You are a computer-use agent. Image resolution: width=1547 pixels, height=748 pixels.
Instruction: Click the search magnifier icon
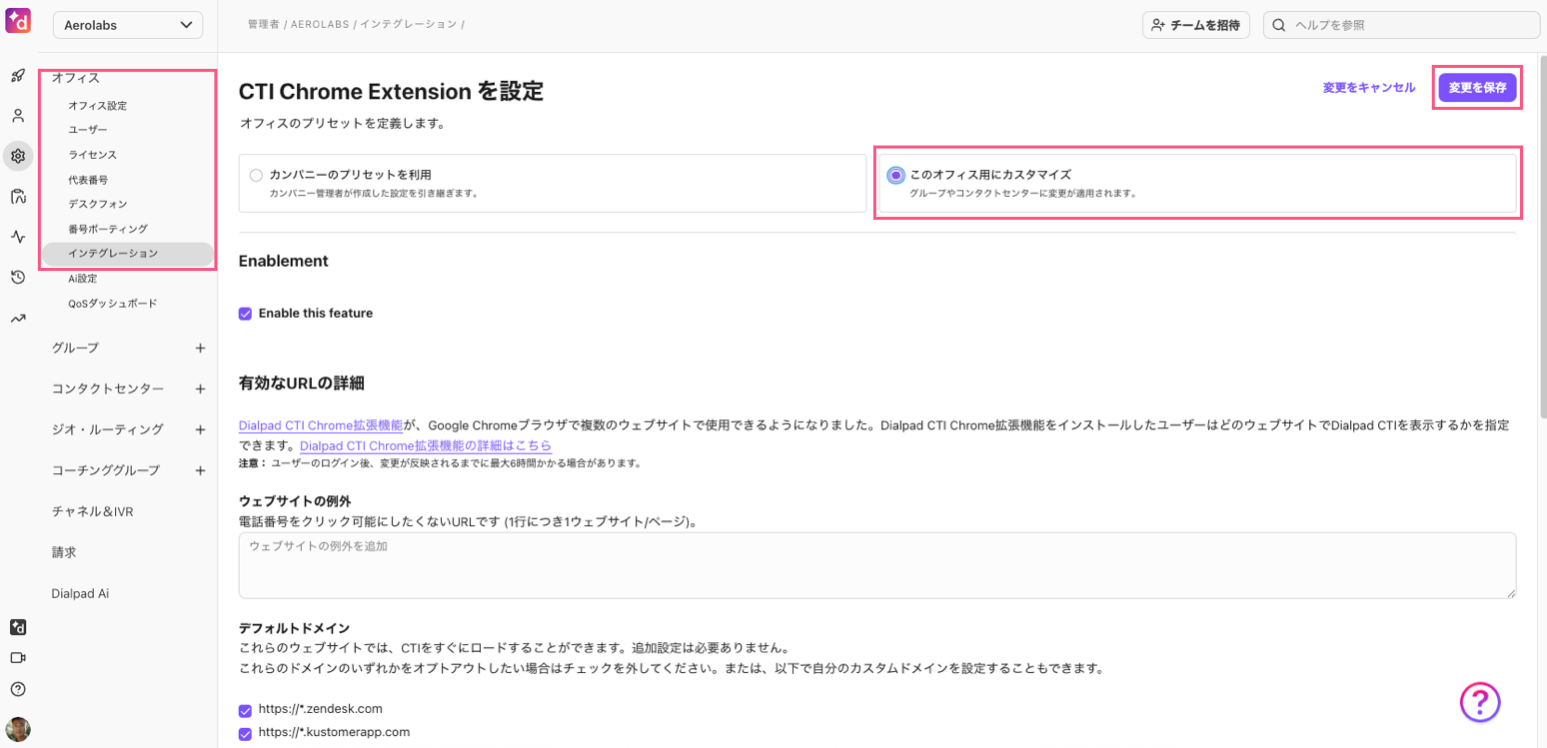point(1278,25)
